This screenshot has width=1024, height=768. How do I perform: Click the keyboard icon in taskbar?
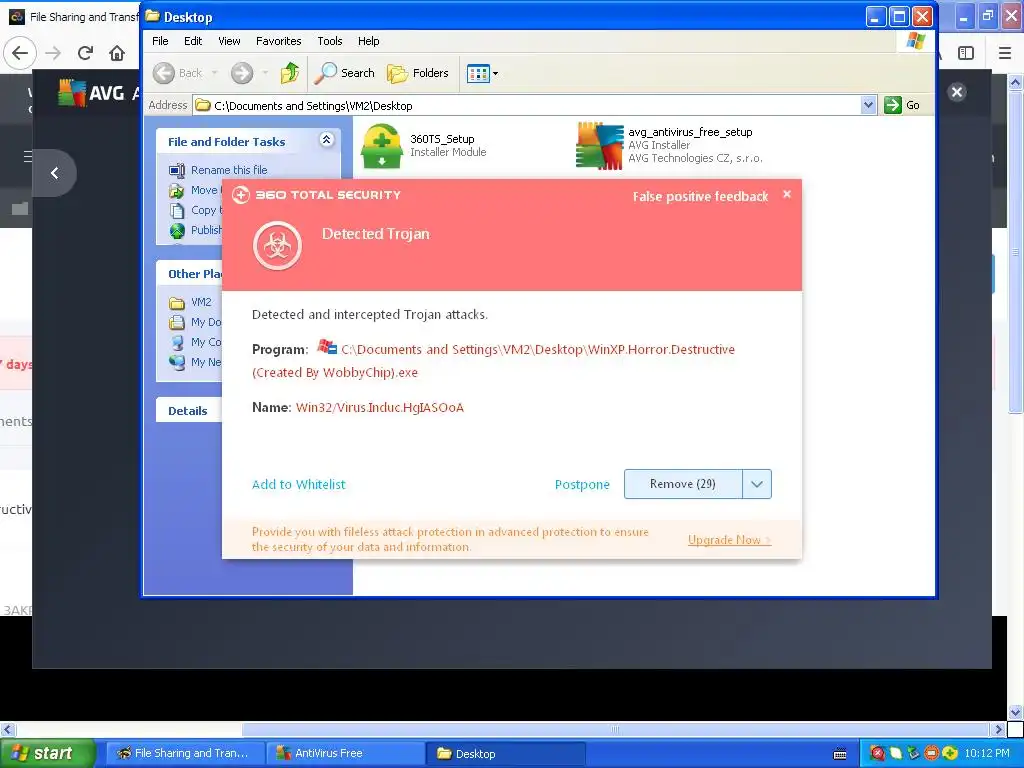click(x=840, y=754)
